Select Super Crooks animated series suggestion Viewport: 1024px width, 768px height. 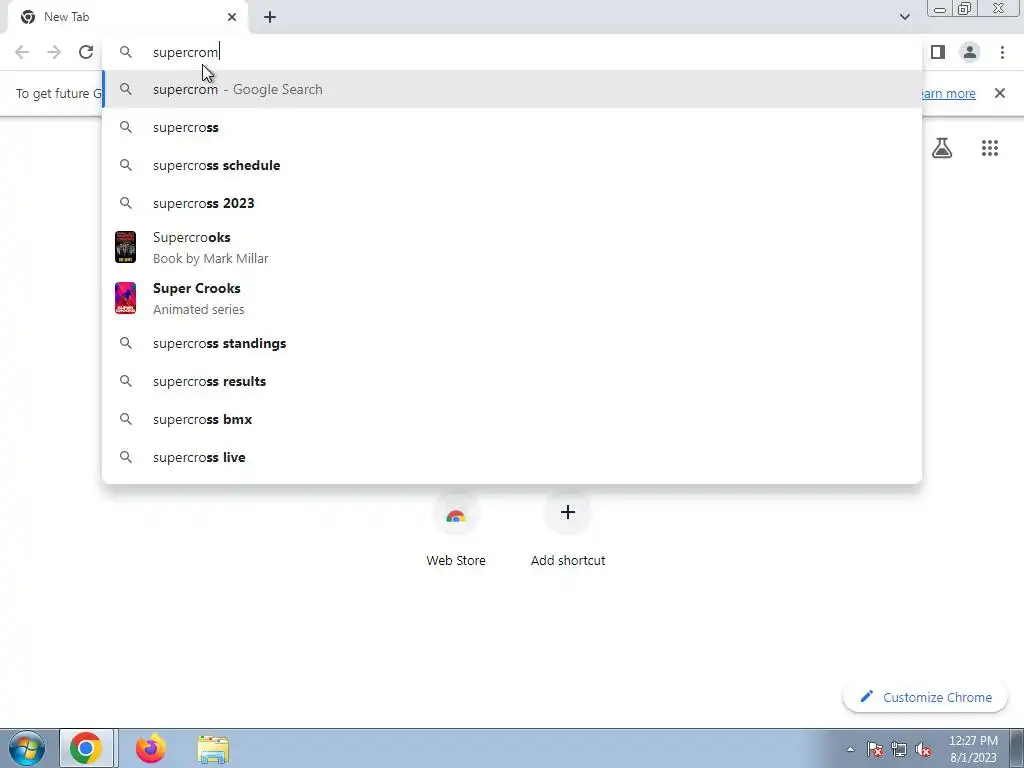point(512,298)
